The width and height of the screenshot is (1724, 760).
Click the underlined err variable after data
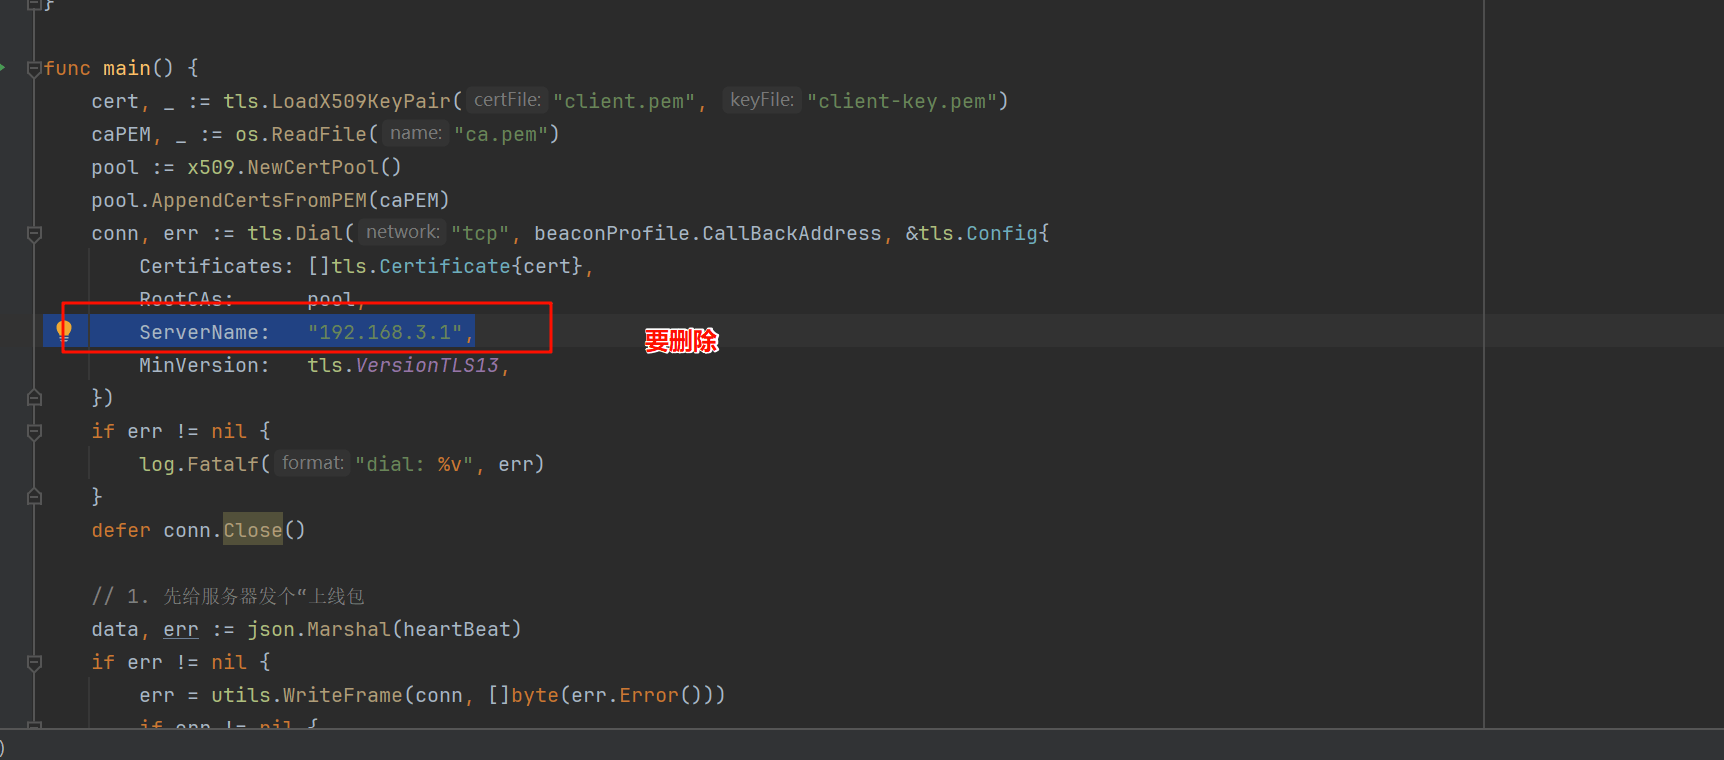(x=181, y=630)
